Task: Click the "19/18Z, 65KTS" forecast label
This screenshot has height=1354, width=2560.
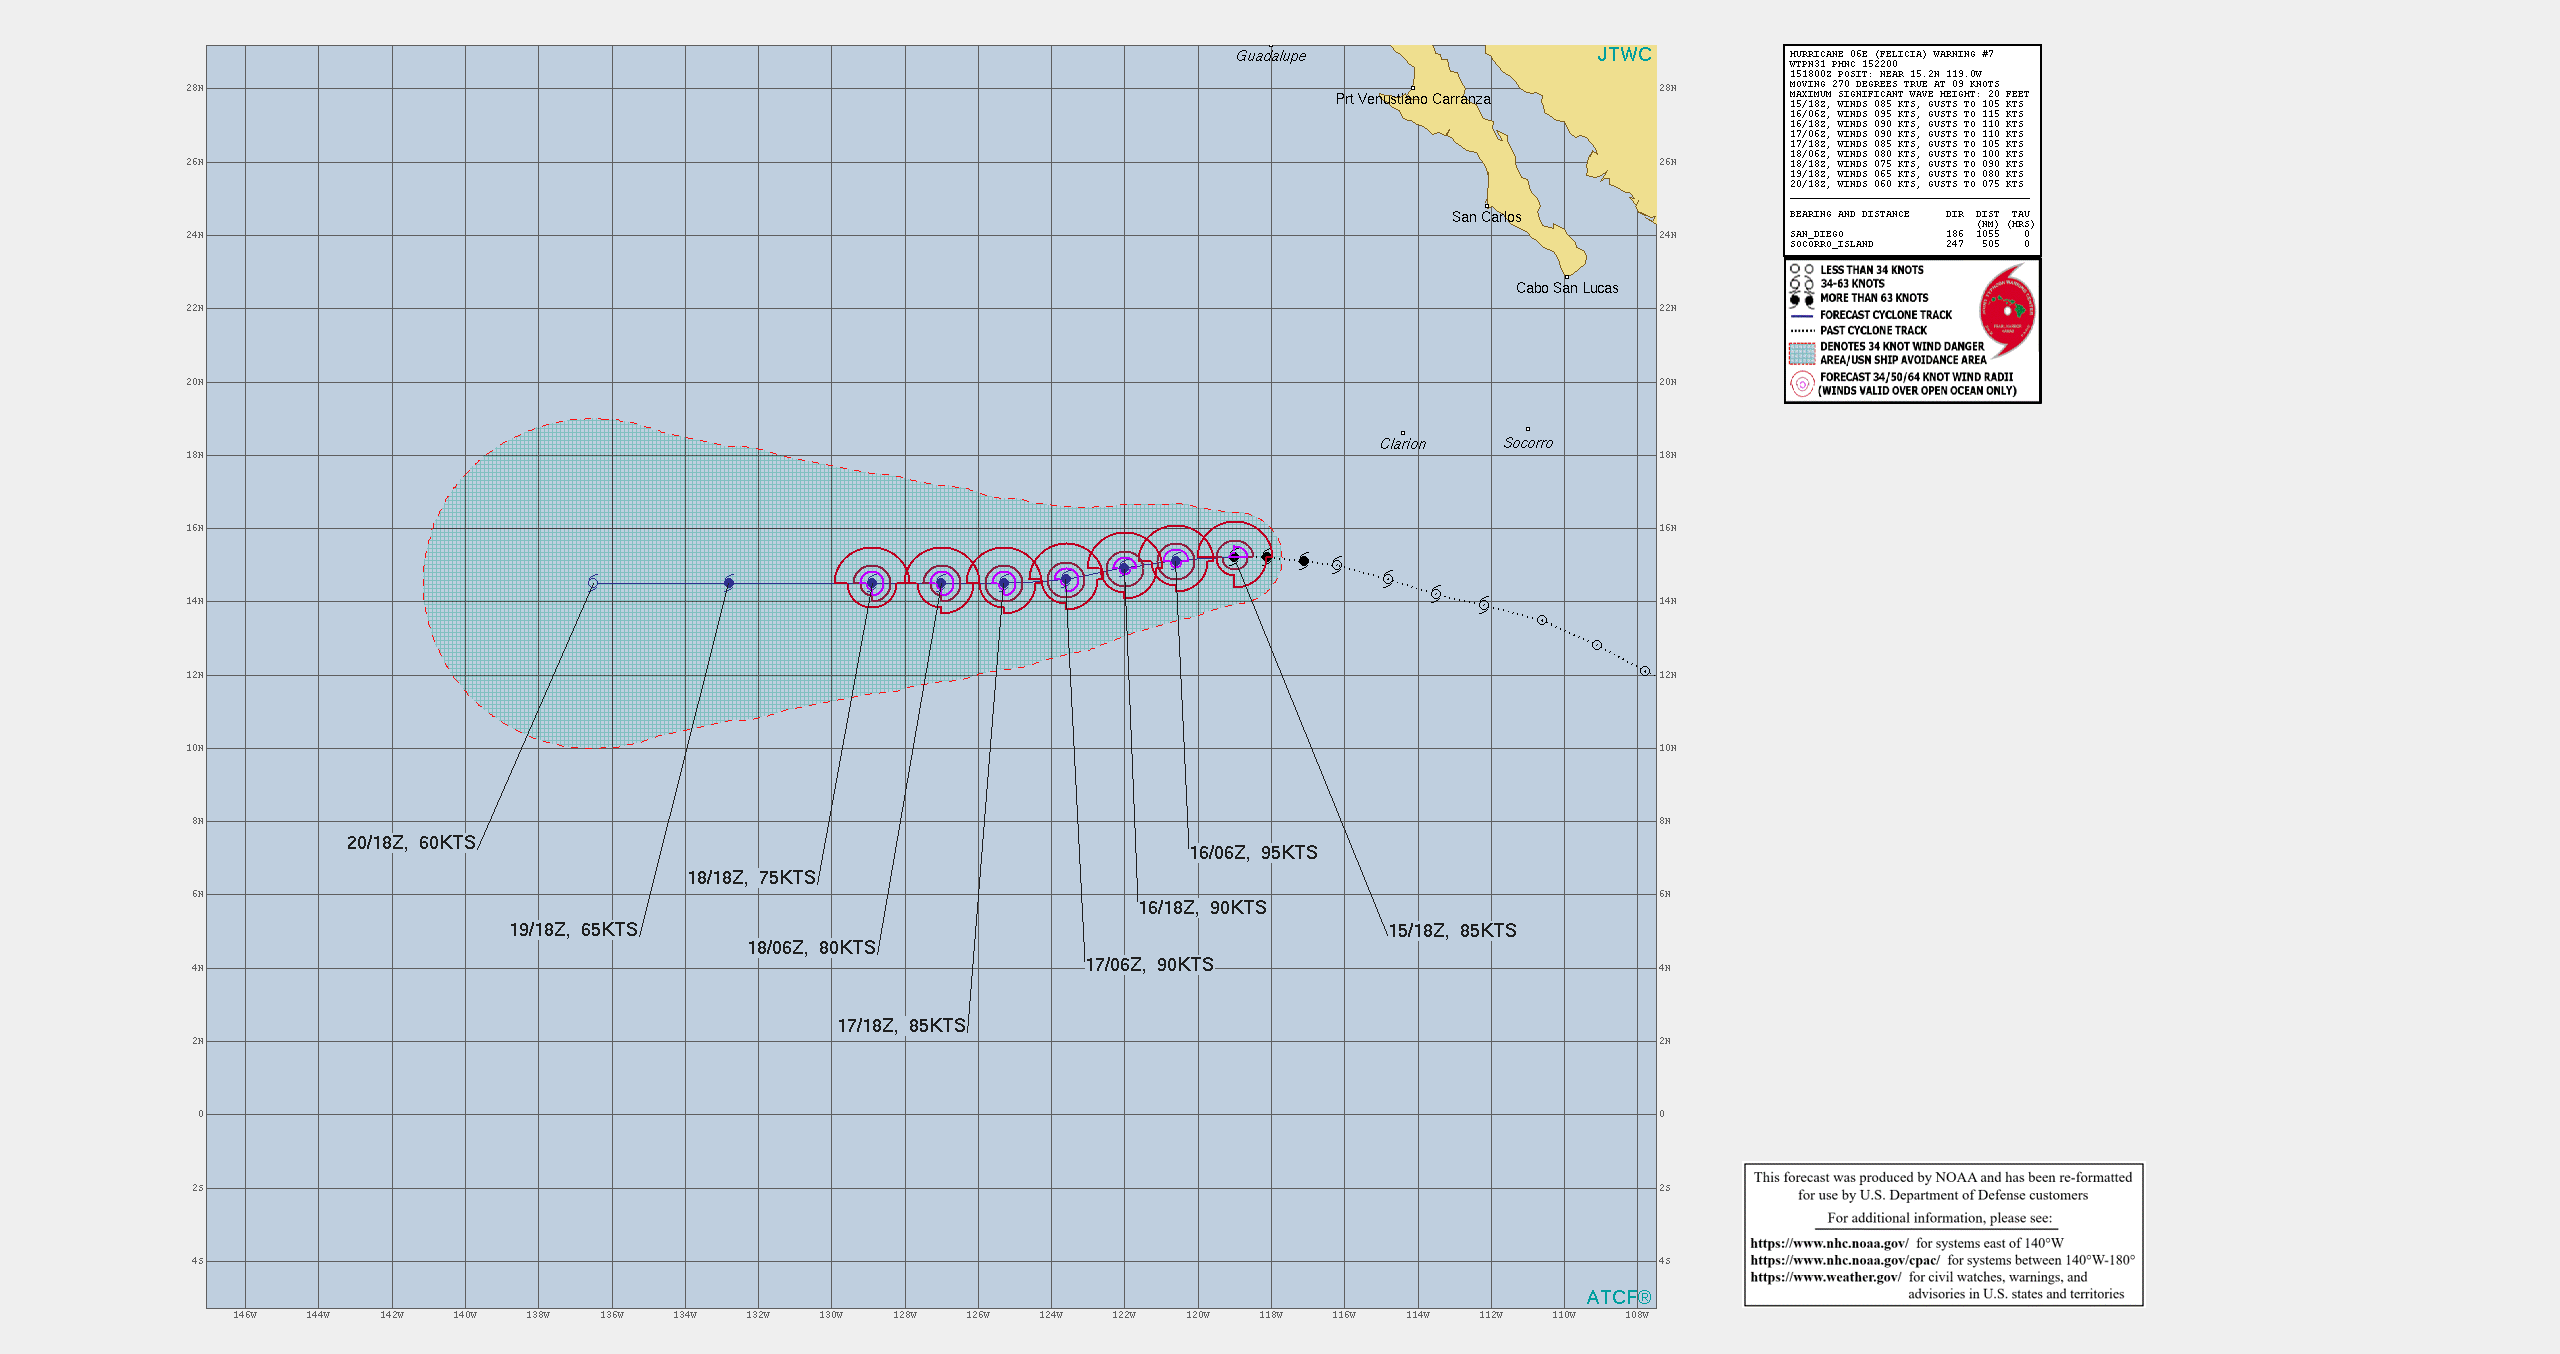Action: tap(574, 930)
